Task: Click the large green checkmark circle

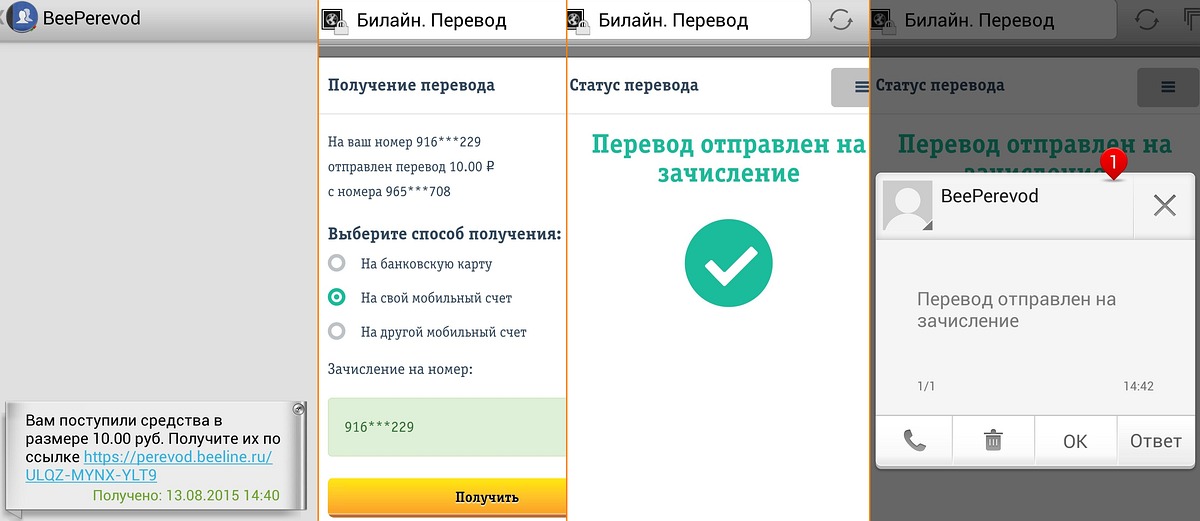Action: 728,263
